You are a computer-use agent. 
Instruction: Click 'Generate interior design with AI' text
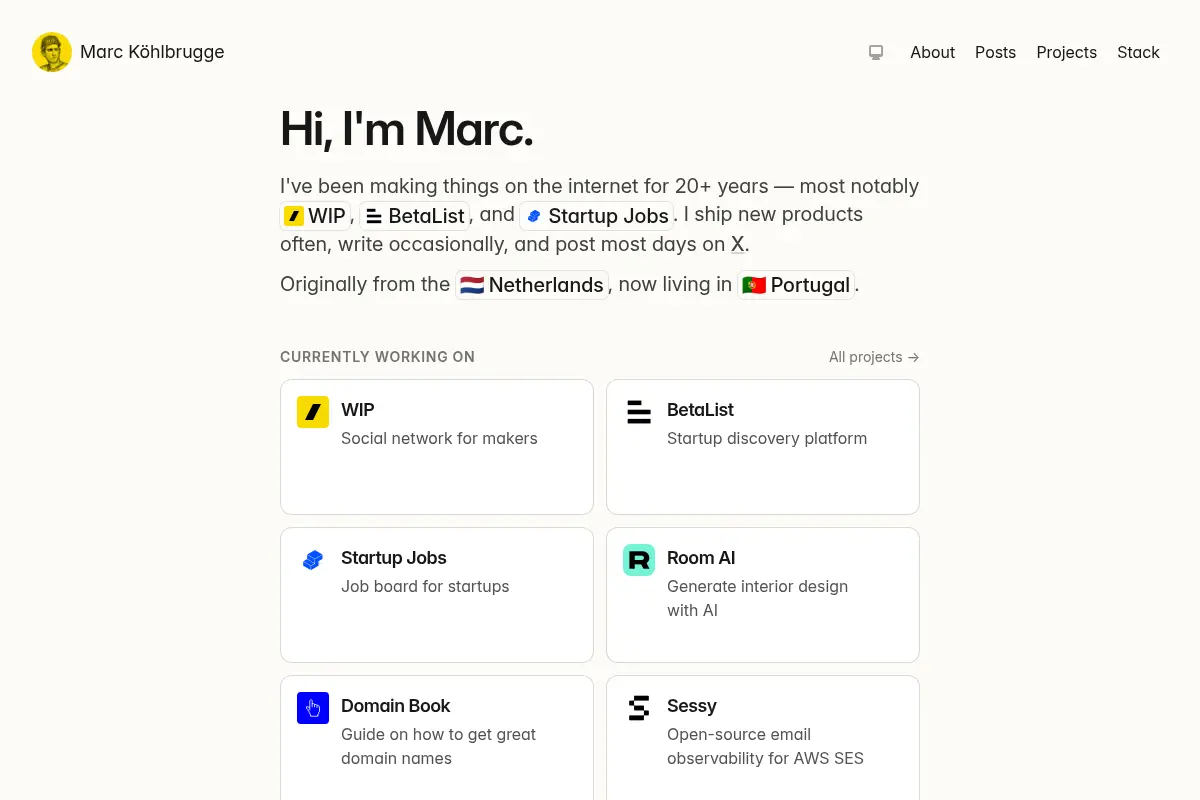pos(757,598)
